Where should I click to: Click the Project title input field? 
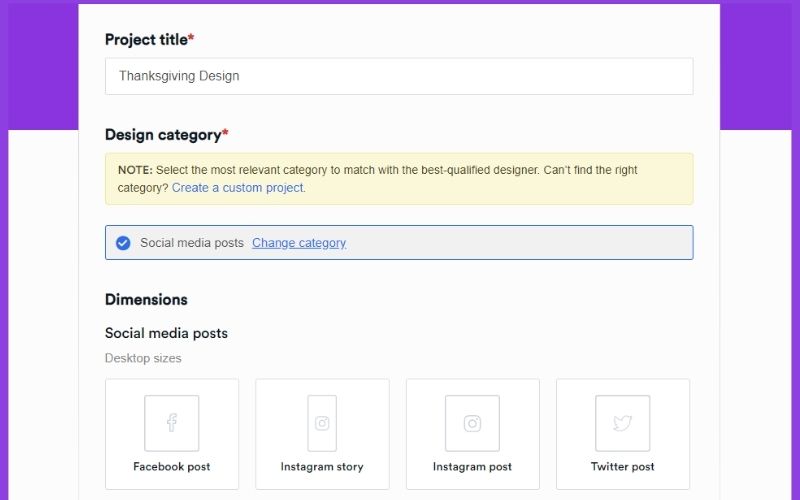pyautogui.click(x=398, y=76)
